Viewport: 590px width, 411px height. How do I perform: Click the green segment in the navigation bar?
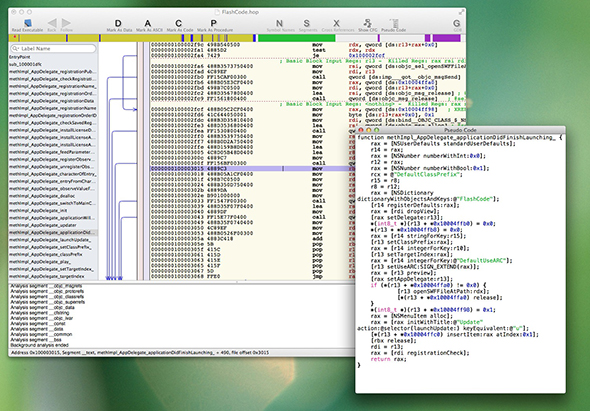296,38
